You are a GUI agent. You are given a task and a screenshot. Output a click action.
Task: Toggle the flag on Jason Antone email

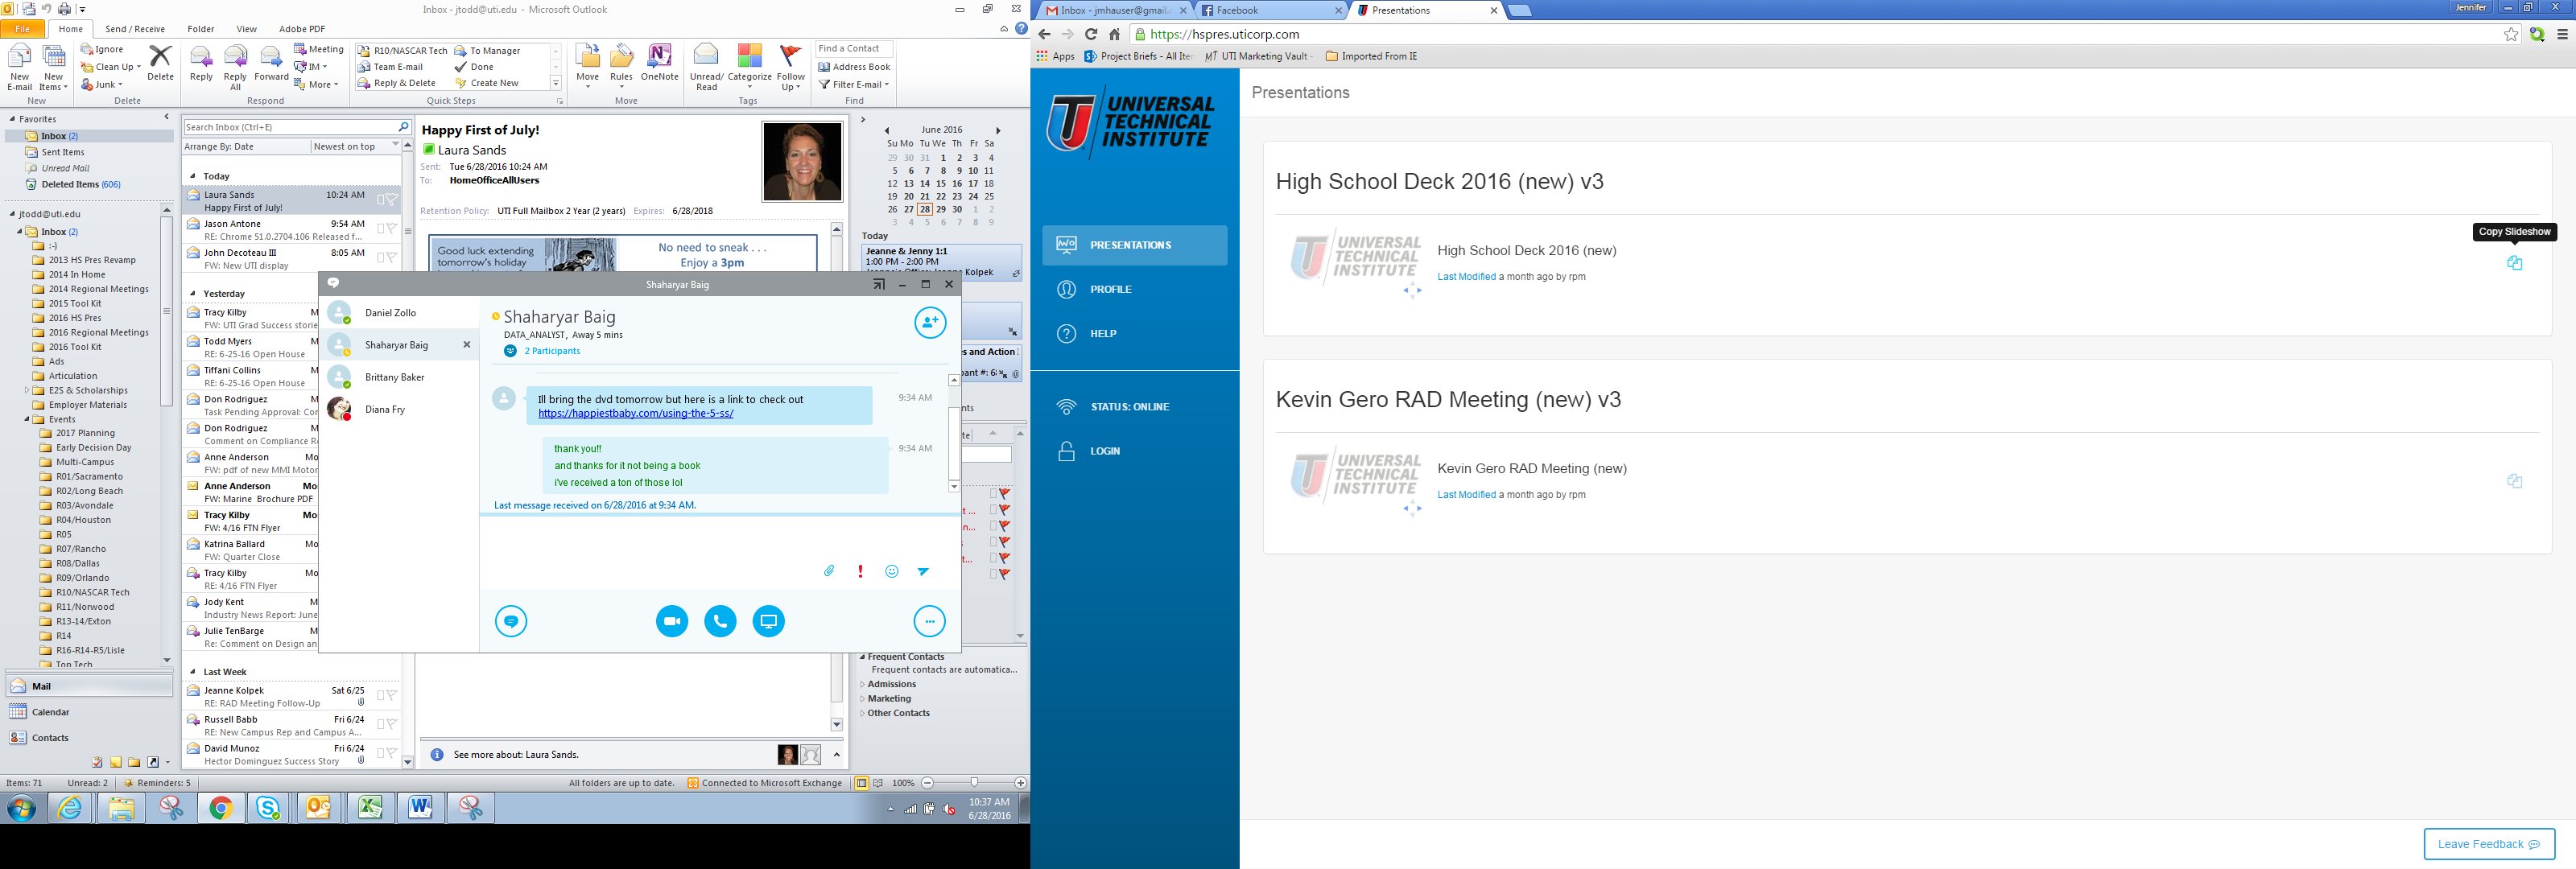pos(392,229)
